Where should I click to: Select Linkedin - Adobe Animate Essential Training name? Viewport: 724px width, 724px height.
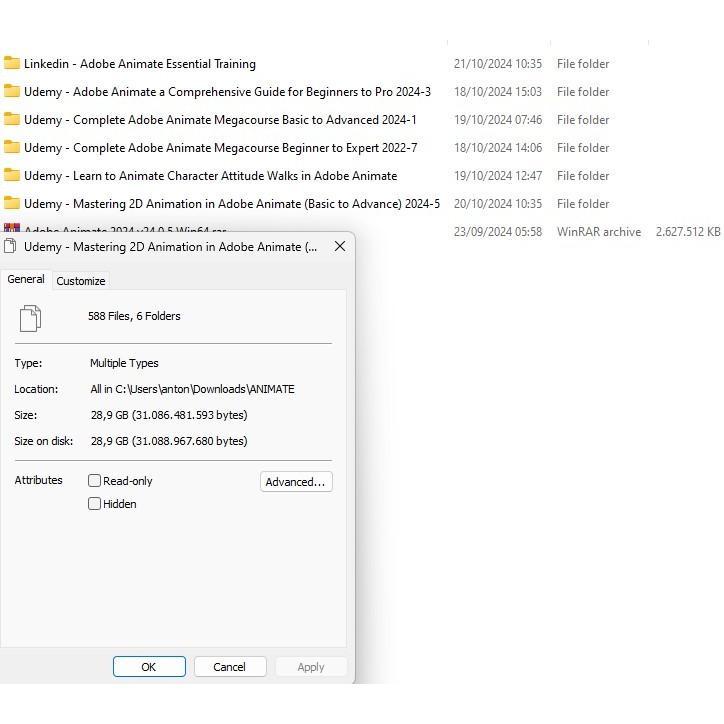pos(140,64)
